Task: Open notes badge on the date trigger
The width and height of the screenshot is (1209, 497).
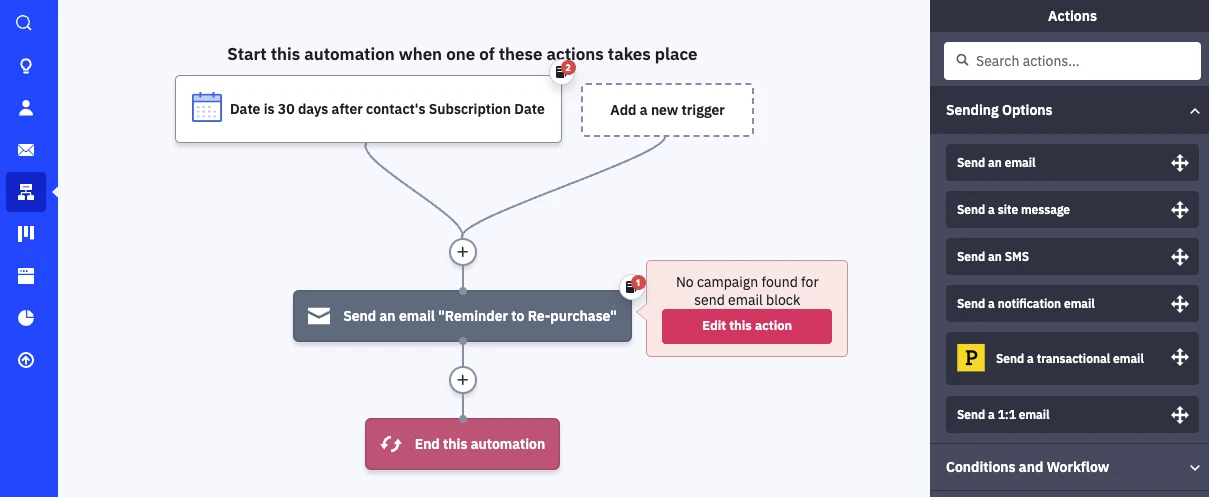Action: pos(564,73)
